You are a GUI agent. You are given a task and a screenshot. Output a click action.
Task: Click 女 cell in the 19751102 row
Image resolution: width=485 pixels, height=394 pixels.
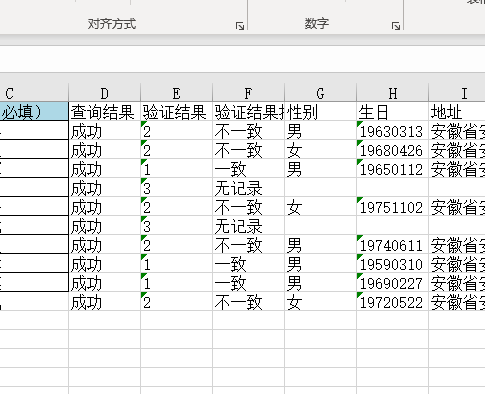click(x=320, y=207)
